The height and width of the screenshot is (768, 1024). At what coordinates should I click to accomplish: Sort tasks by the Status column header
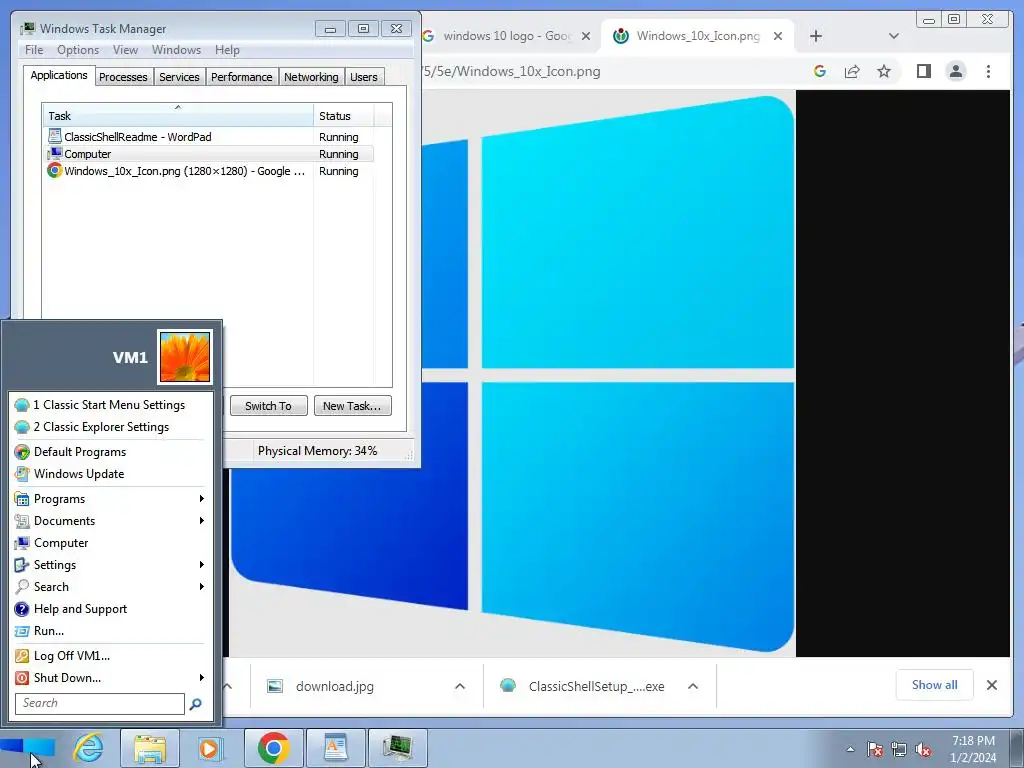(x=344, y=116)
